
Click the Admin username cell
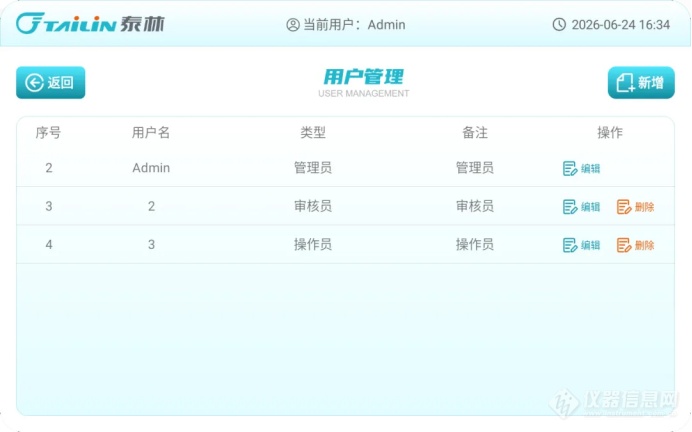[151, 168]
